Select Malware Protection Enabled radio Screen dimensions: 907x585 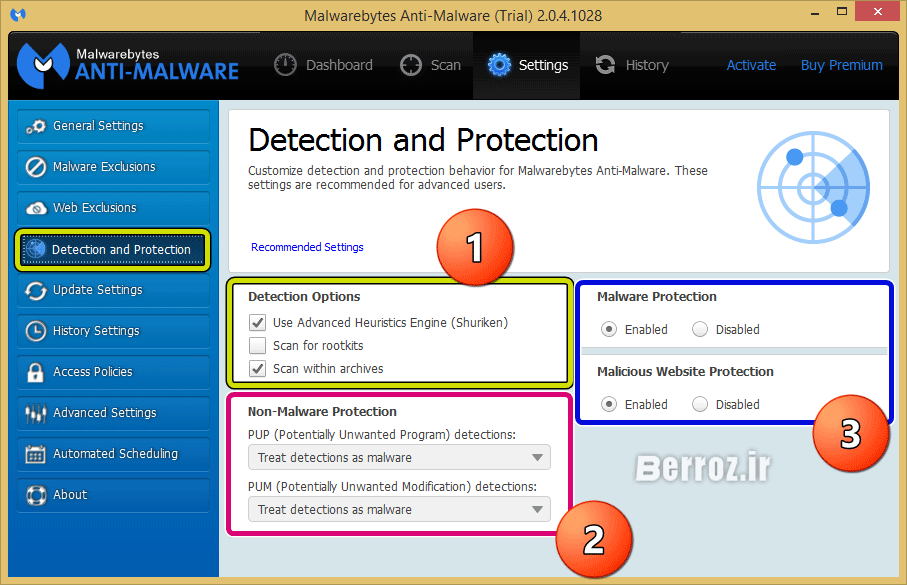click(x=609, y=329)
